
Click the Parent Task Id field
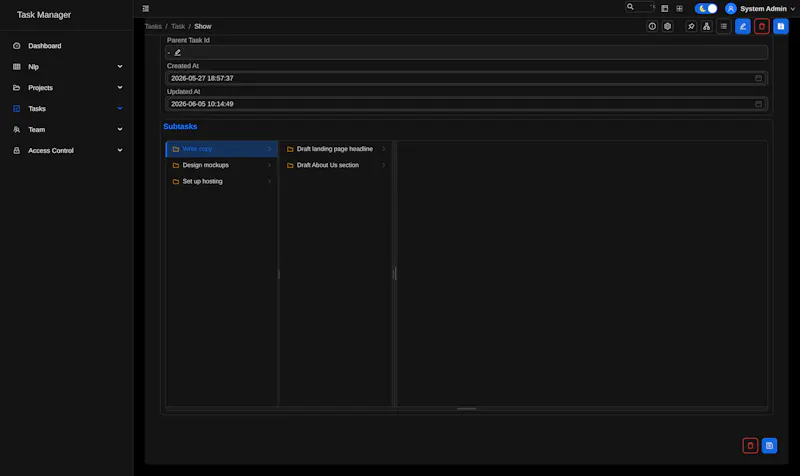point(466,53)
